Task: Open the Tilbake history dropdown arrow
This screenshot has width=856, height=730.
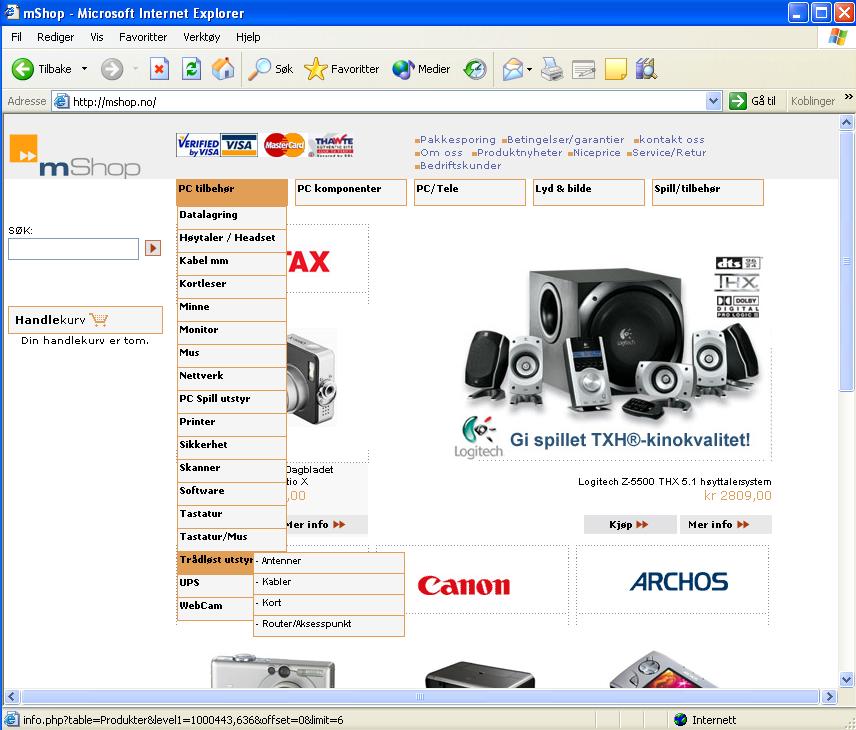Action: pyautogui.click(x=84, y=69)
